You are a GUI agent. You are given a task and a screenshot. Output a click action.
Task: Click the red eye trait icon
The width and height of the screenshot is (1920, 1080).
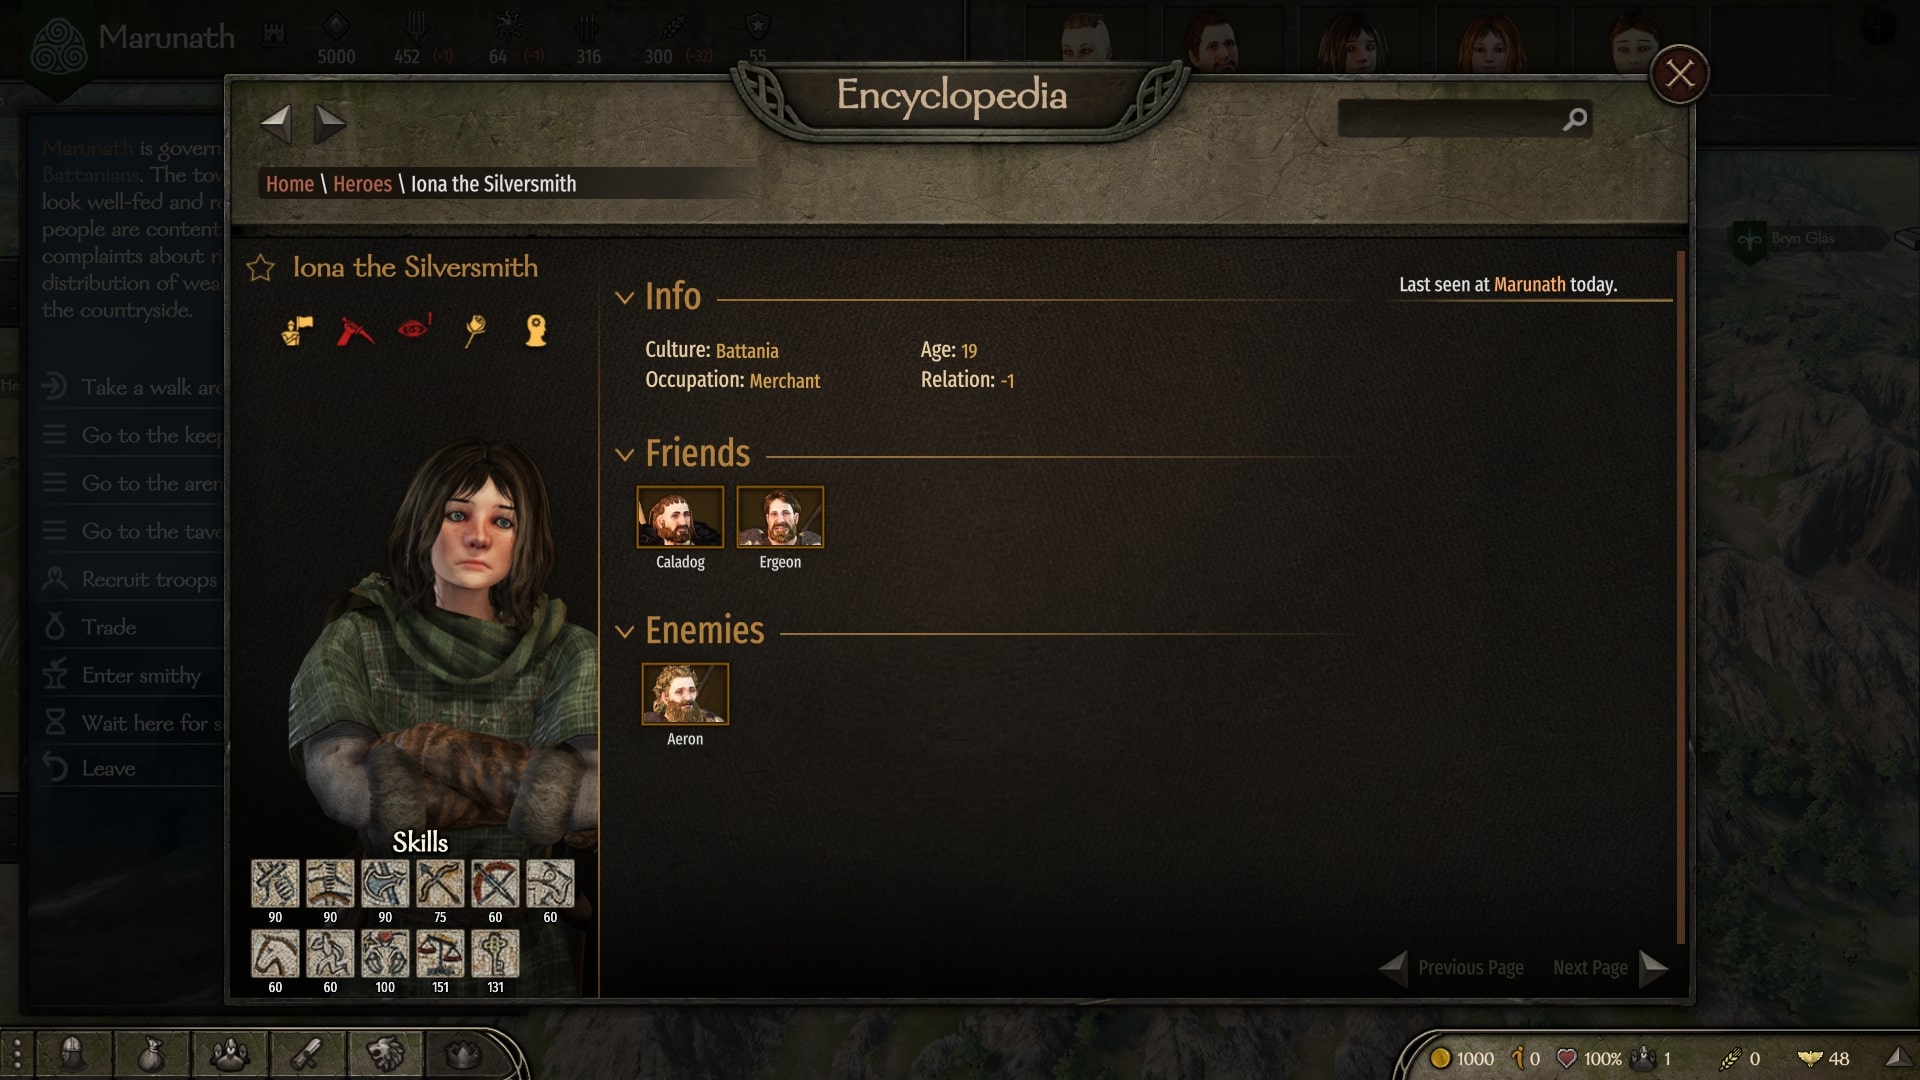[x=414, y=328]
